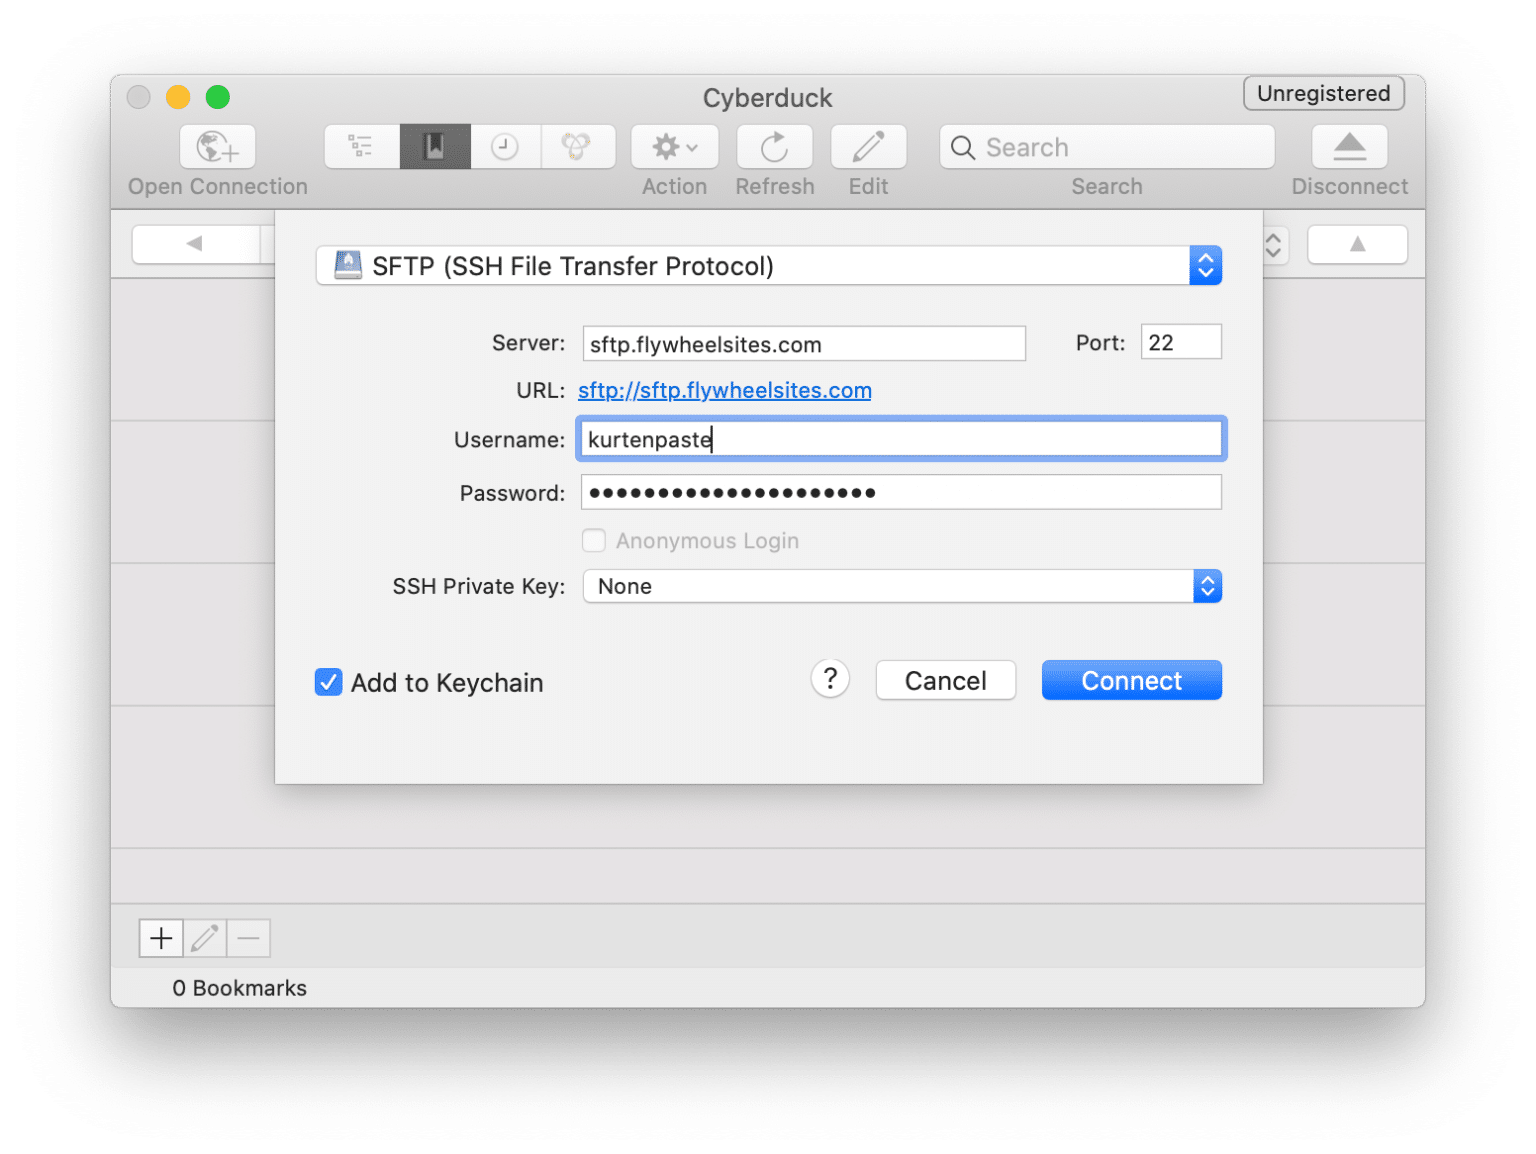Follow the sftp.flywheelsites.com URL link
The image size is (1536, 1154).
point(724,390)
